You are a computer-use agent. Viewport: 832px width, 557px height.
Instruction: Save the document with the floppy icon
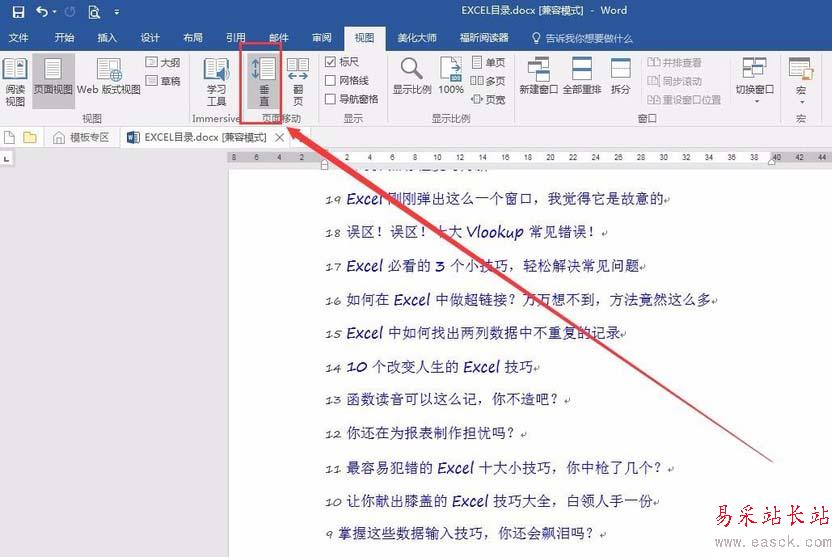18,12
